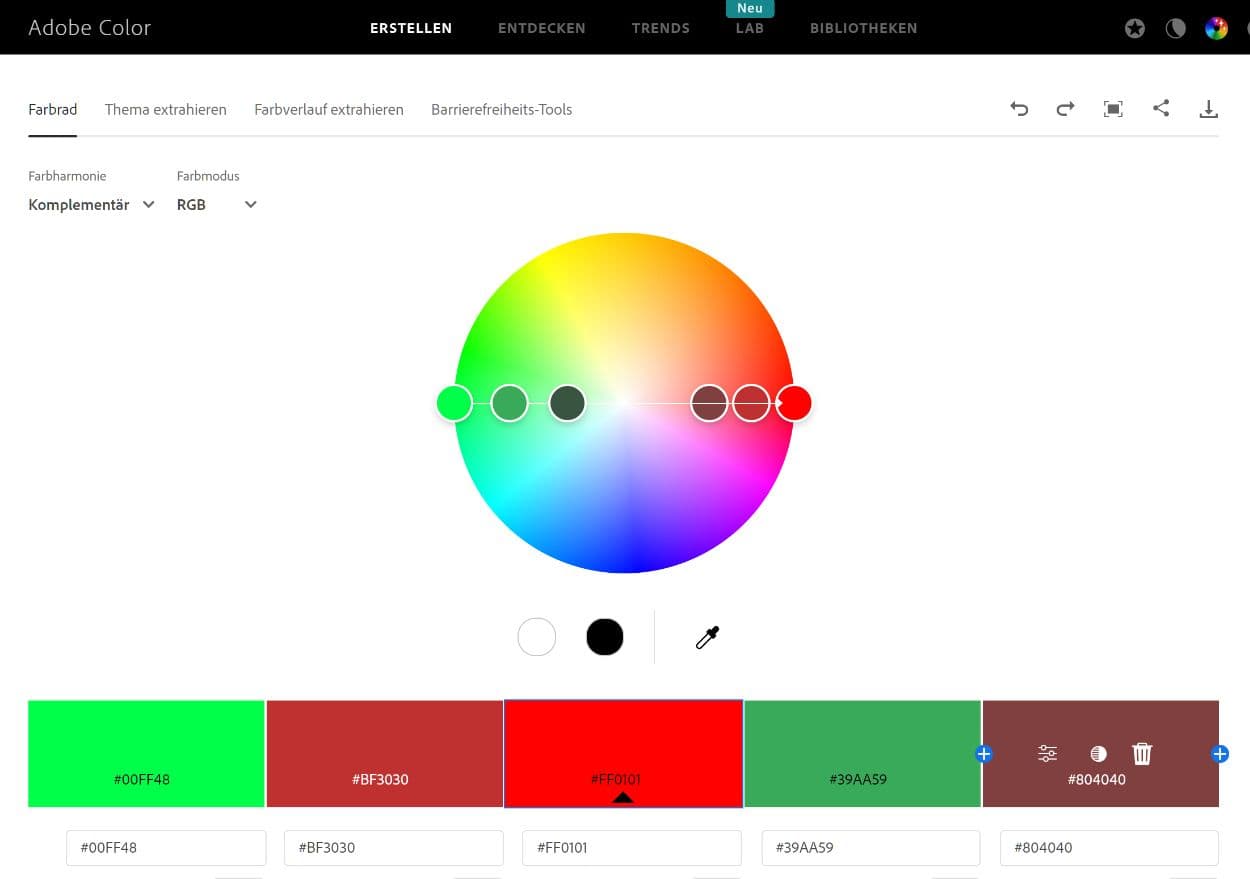The height and width of the screenshot is (879, 1250).
Task: Delete the #804040 swatch with trash icon
Action: click(x=1142, y=754)
